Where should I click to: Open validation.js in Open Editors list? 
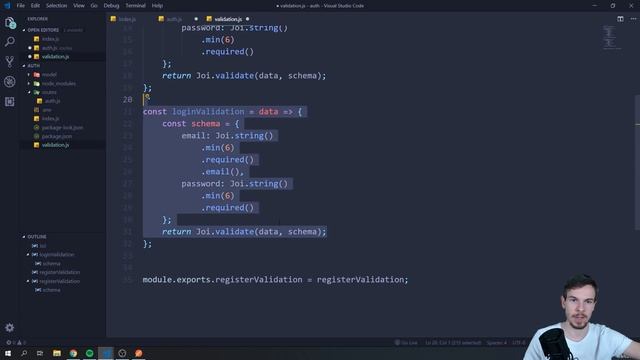55,57
